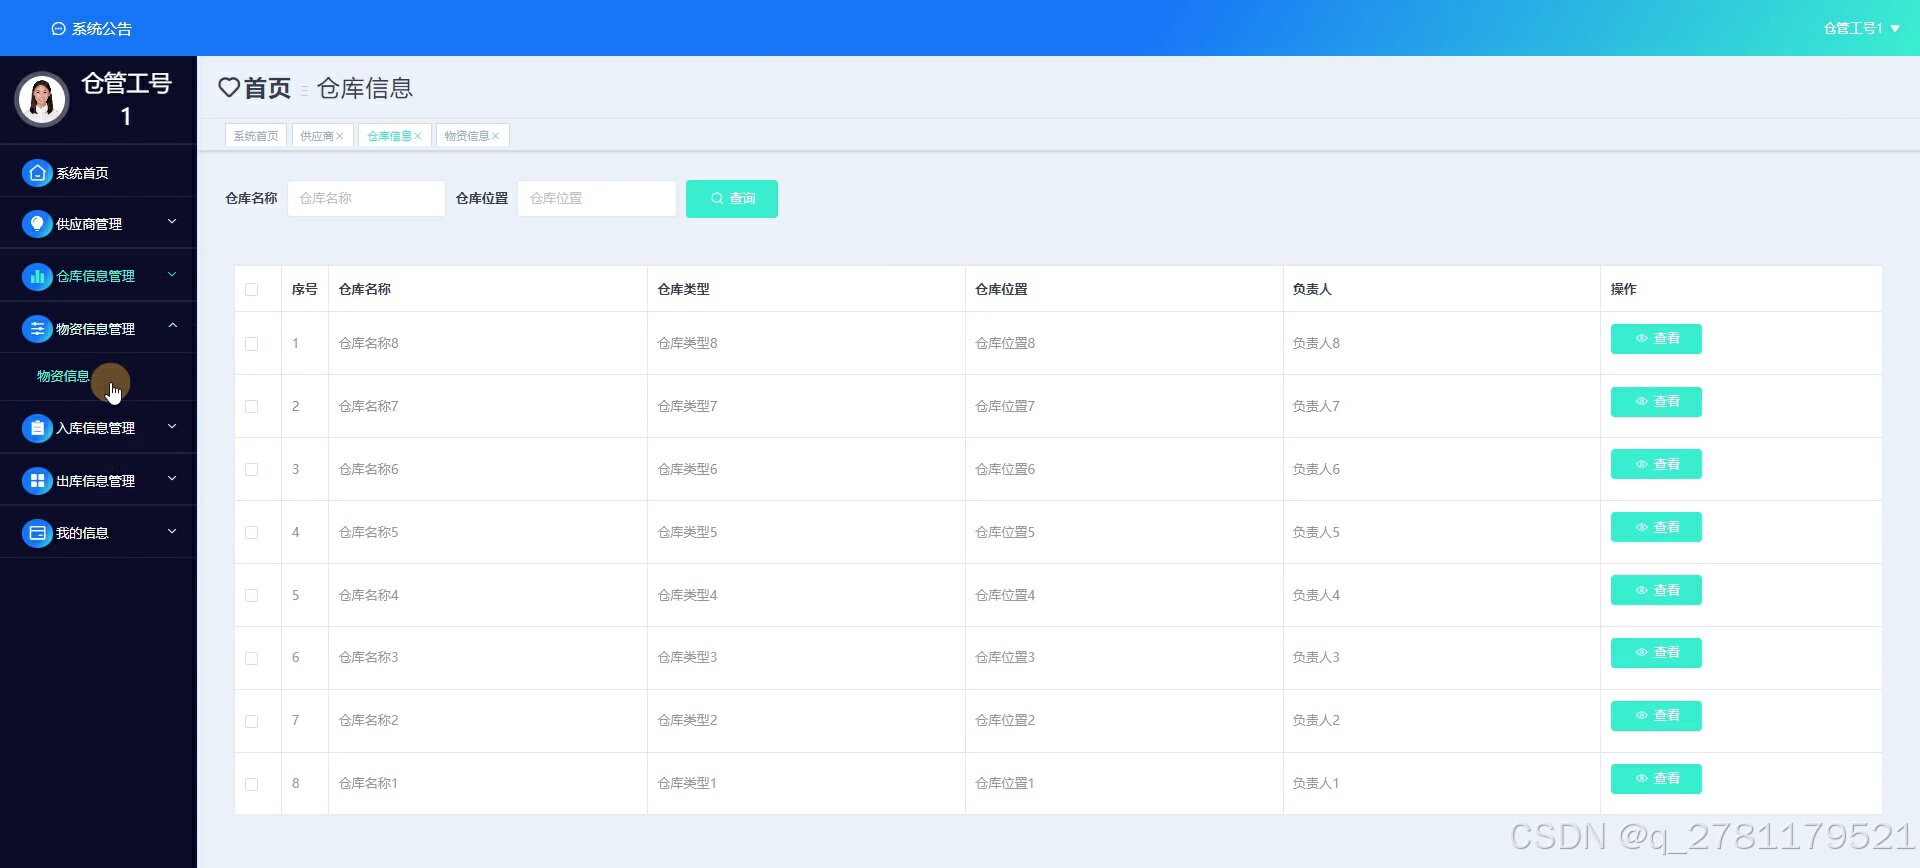View details for 仓库名称7
The width and height of the screenshot is (1920, 868).
[x=1656, y=402]
